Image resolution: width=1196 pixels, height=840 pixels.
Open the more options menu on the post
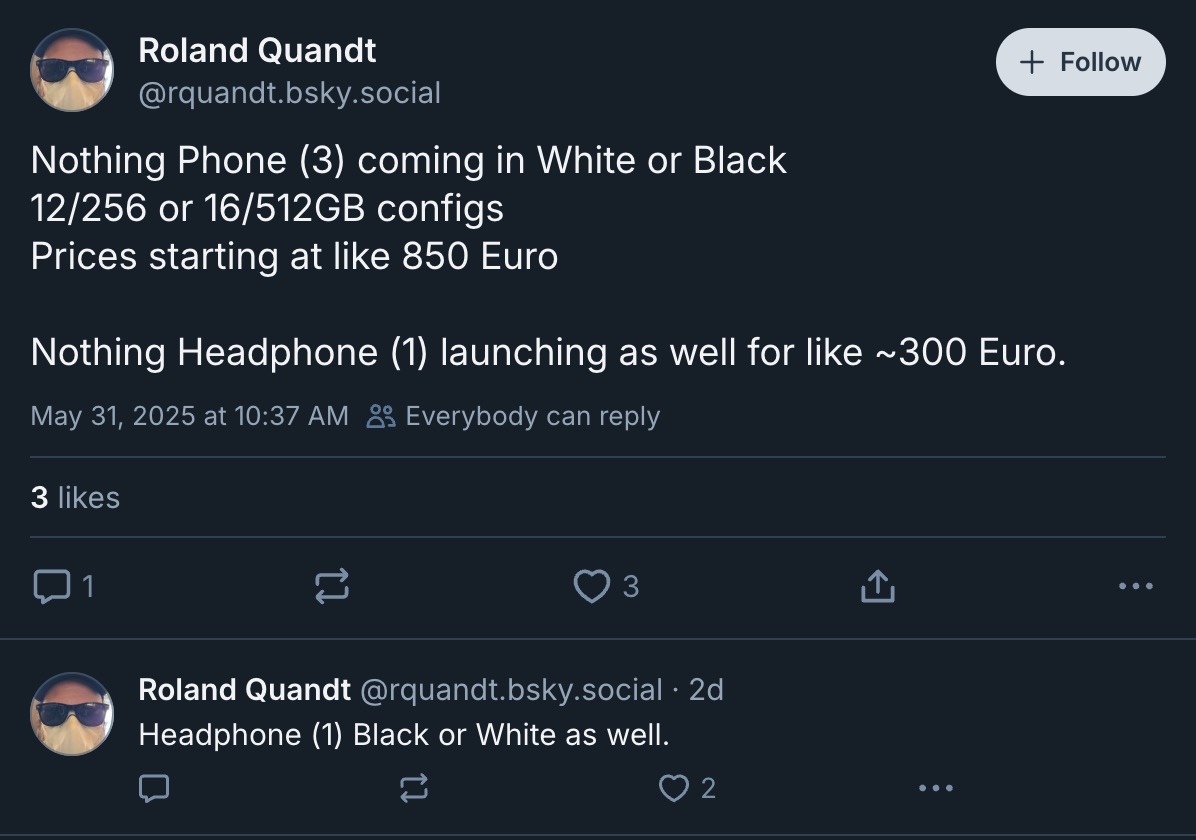click(1135, 587)
